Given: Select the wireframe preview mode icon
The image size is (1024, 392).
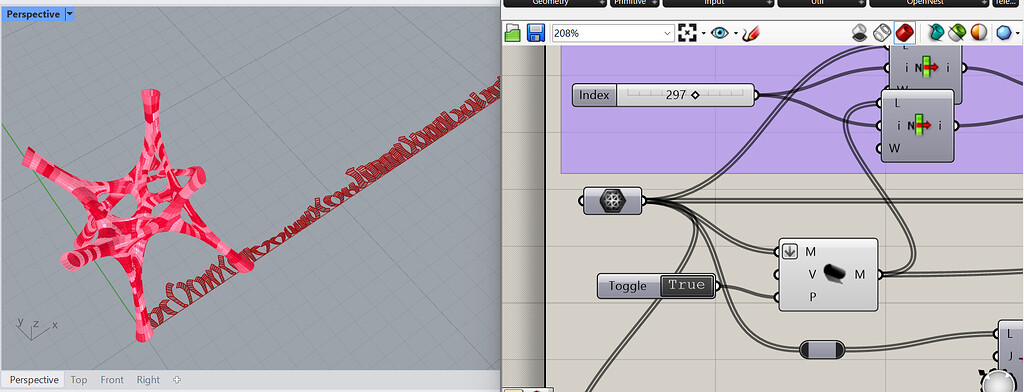Looking at the screenshot, I should click(882, 32).
